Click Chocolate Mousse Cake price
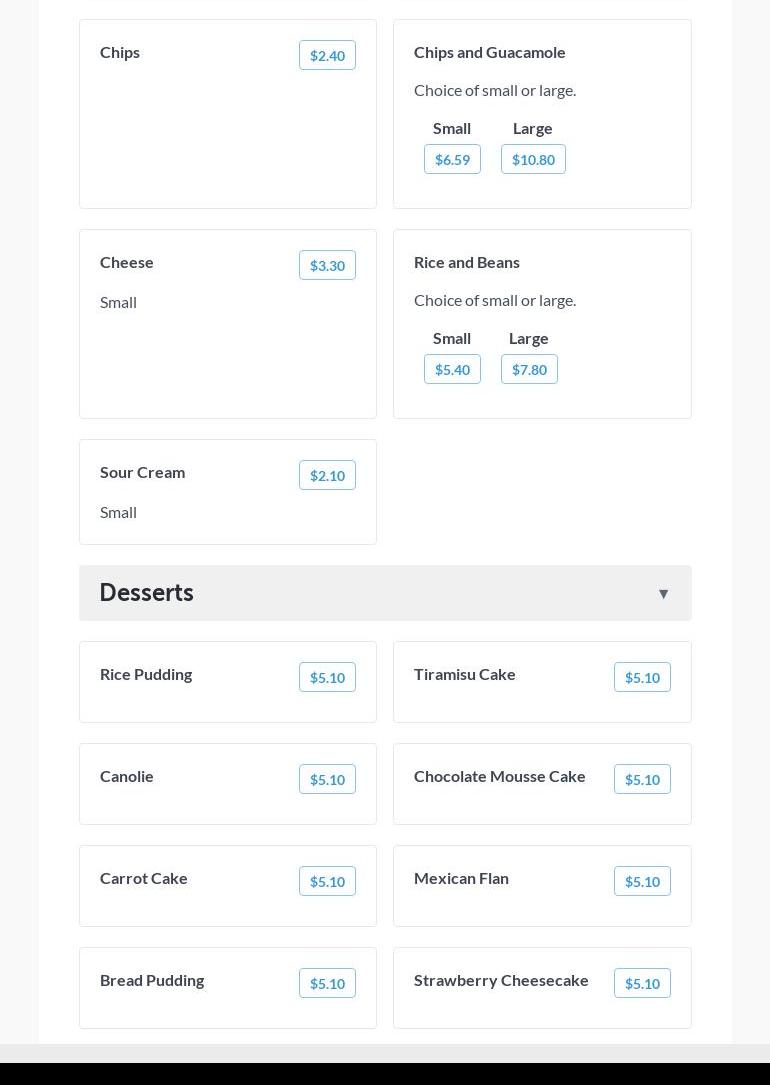The image size is (770, 1085). point(642,779)
